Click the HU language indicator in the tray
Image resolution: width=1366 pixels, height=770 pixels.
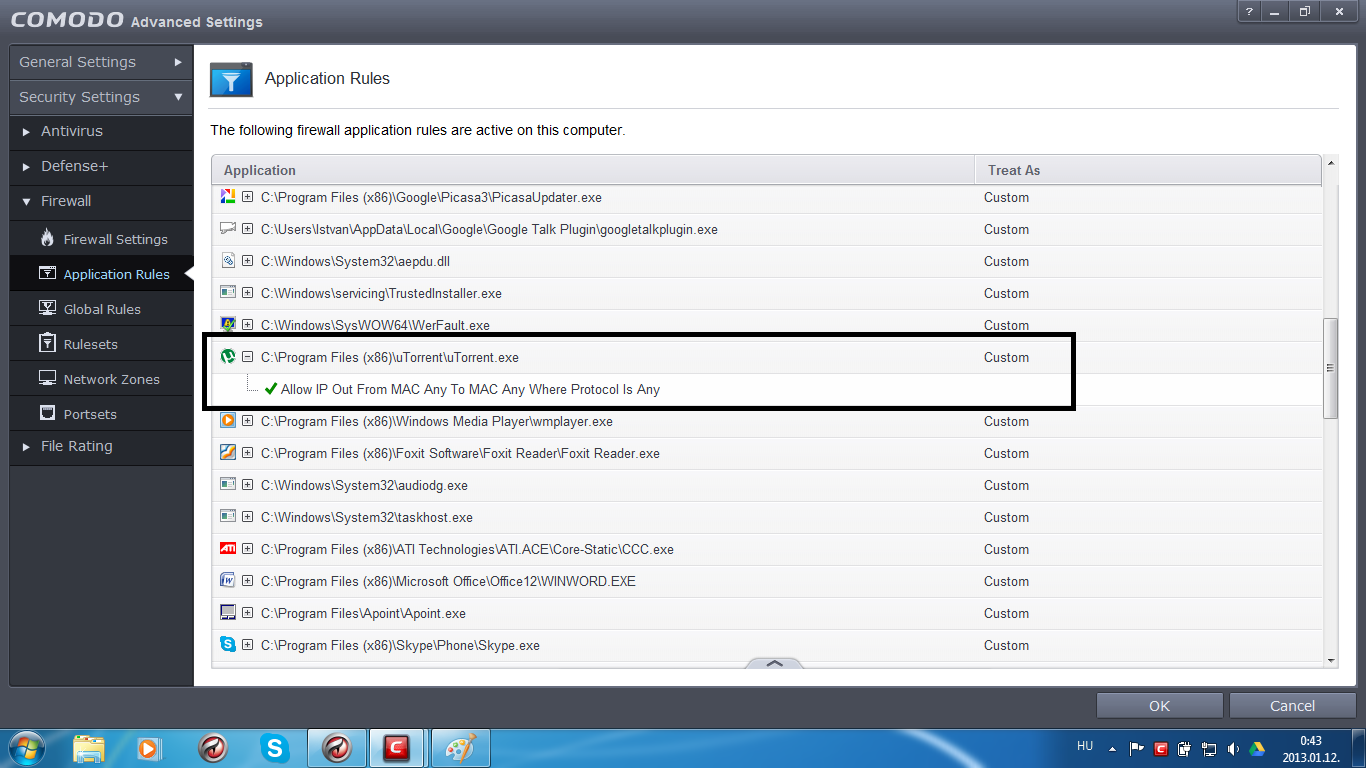1085,746
